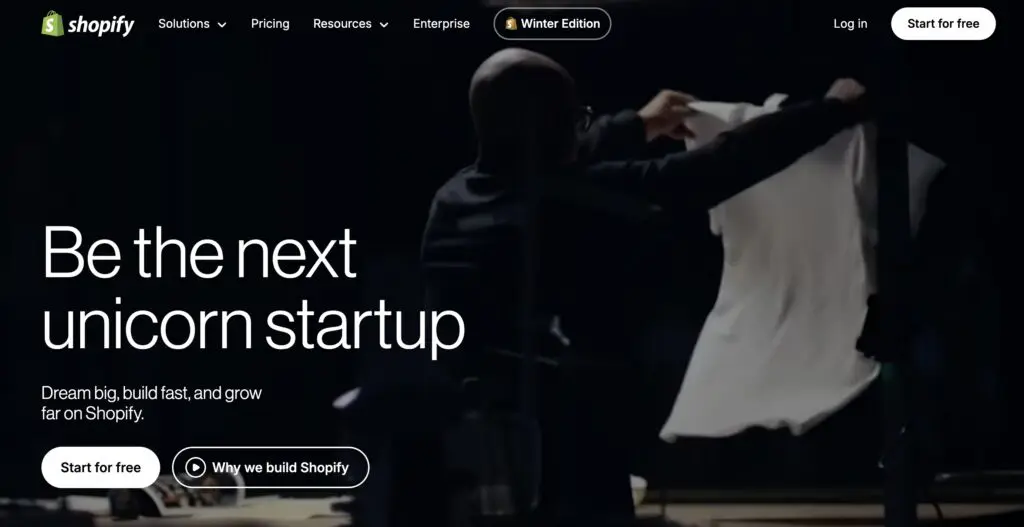1024x527 pixels.
Task: Click the shopify wordmark in header
Action: (x=101, y=25)
